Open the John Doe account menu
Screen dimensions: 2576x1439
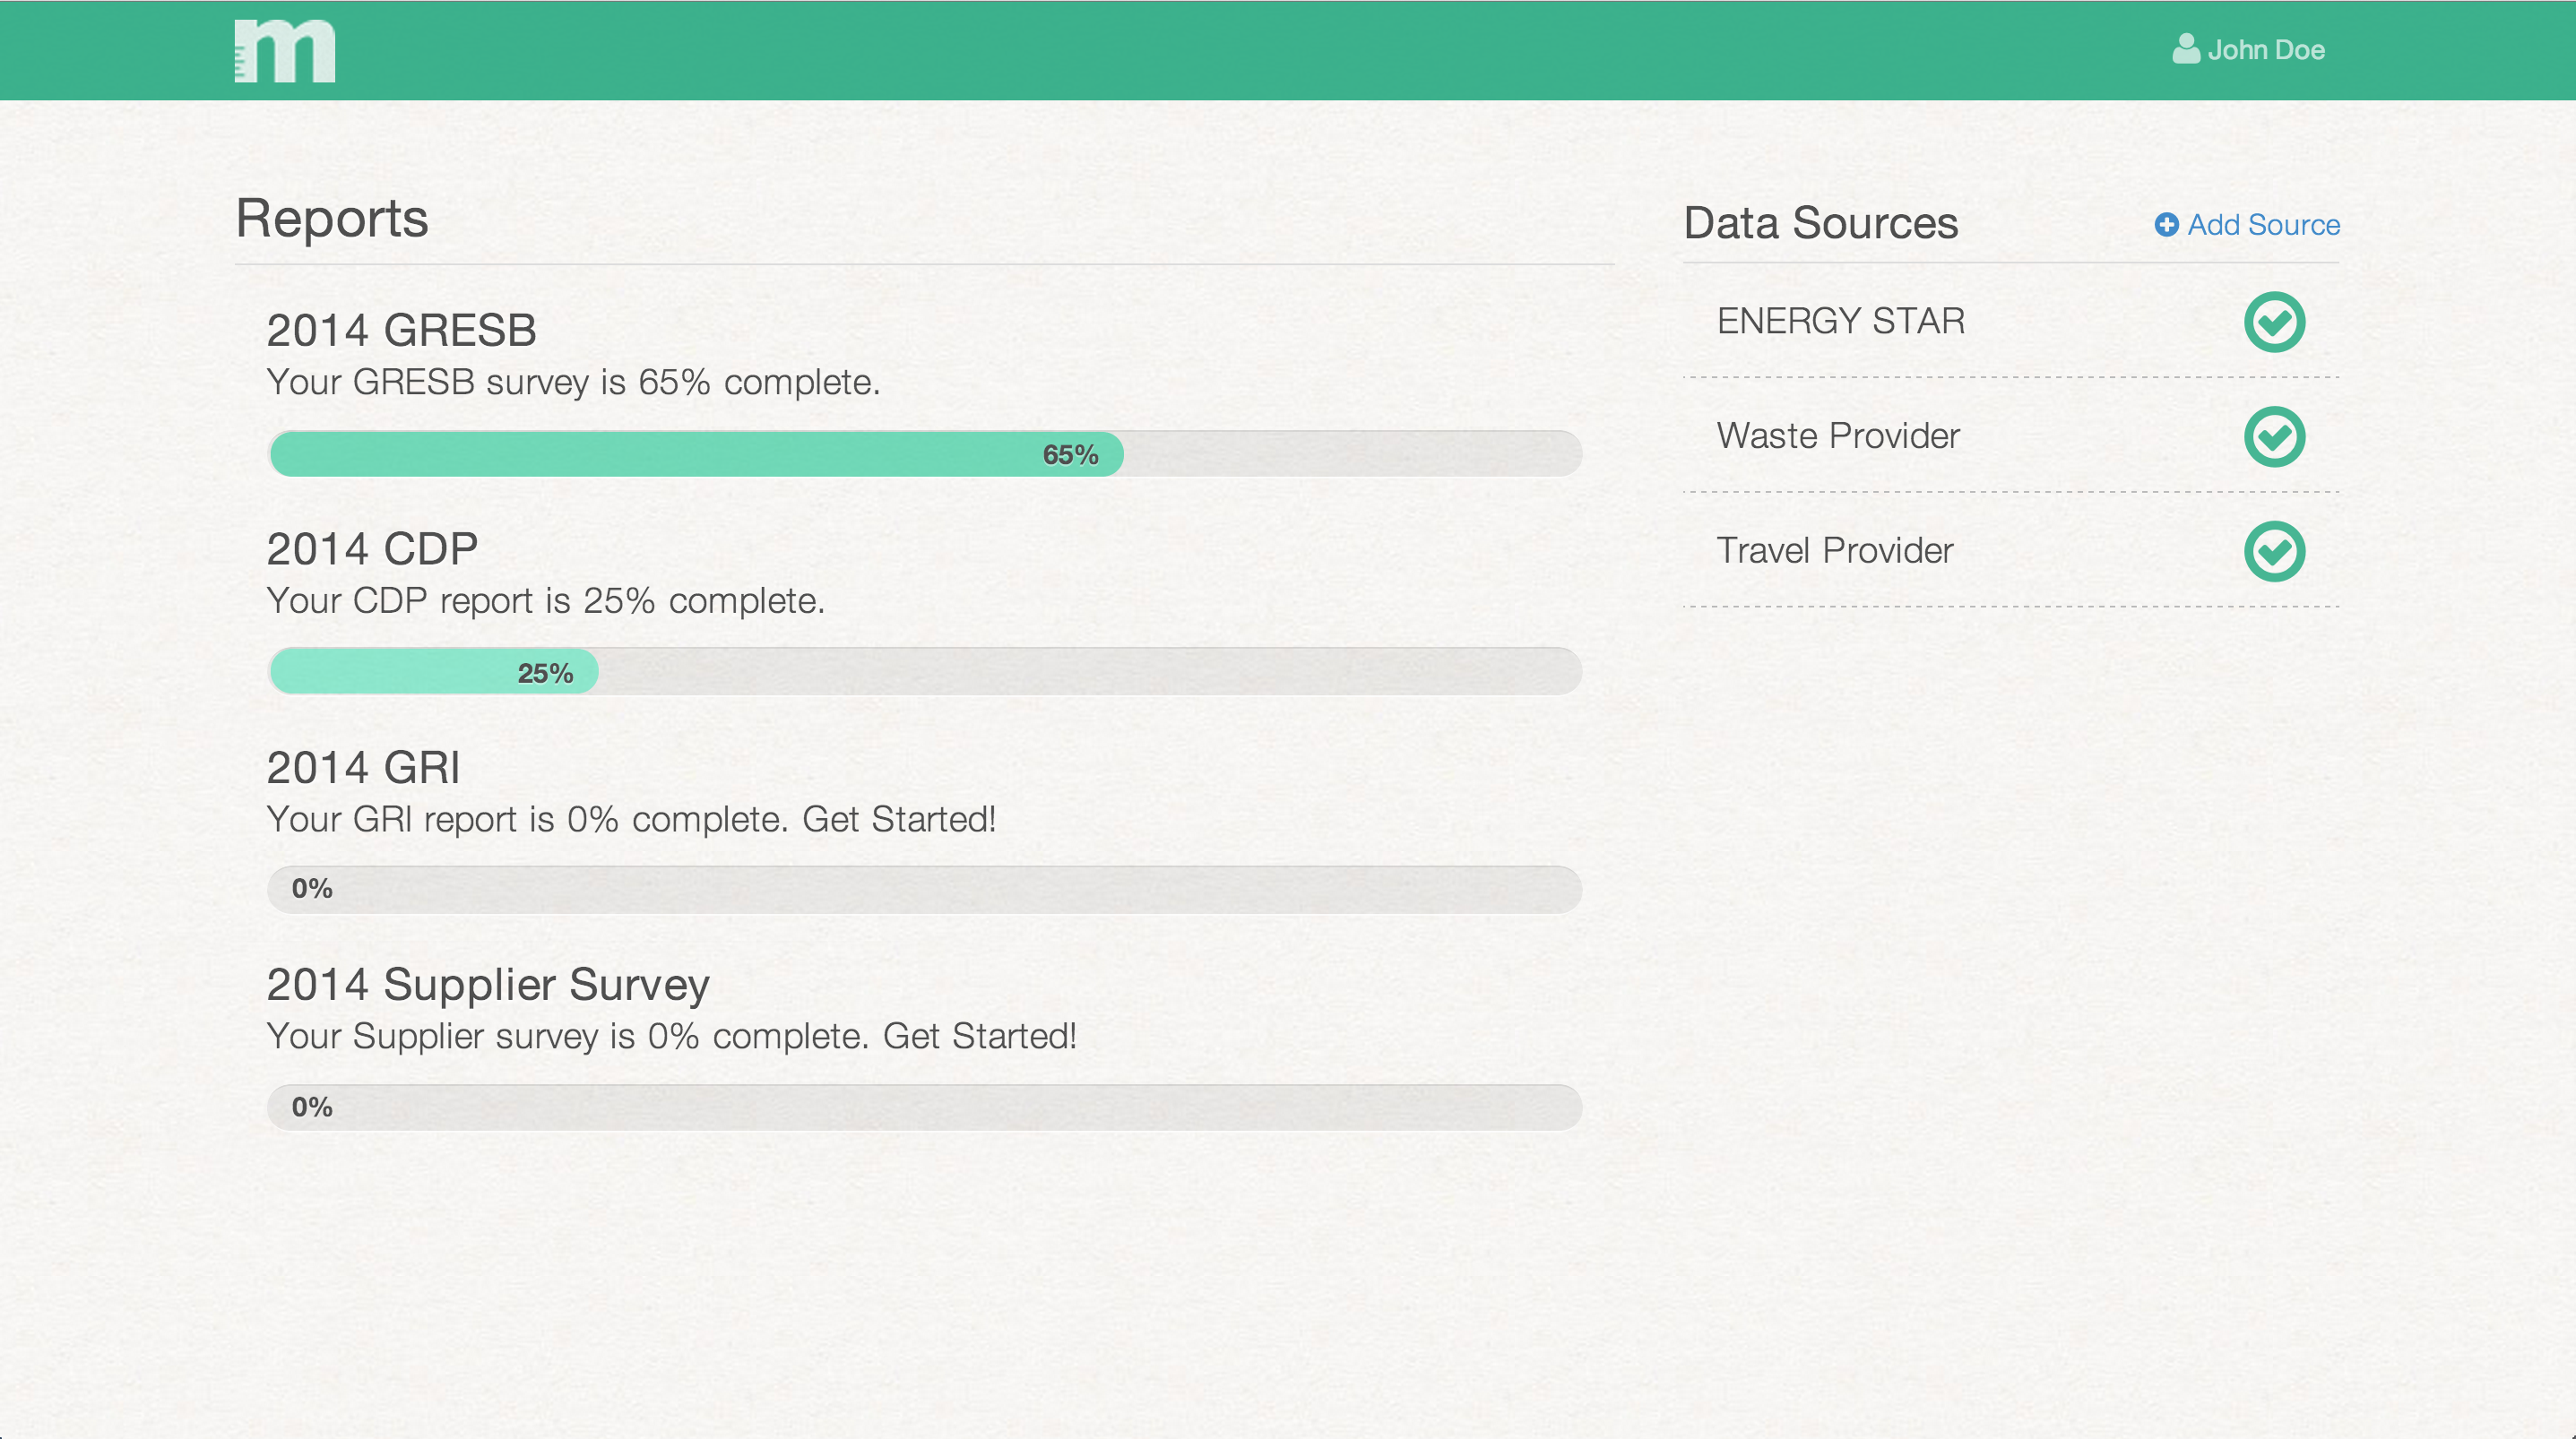(2249, 50)
